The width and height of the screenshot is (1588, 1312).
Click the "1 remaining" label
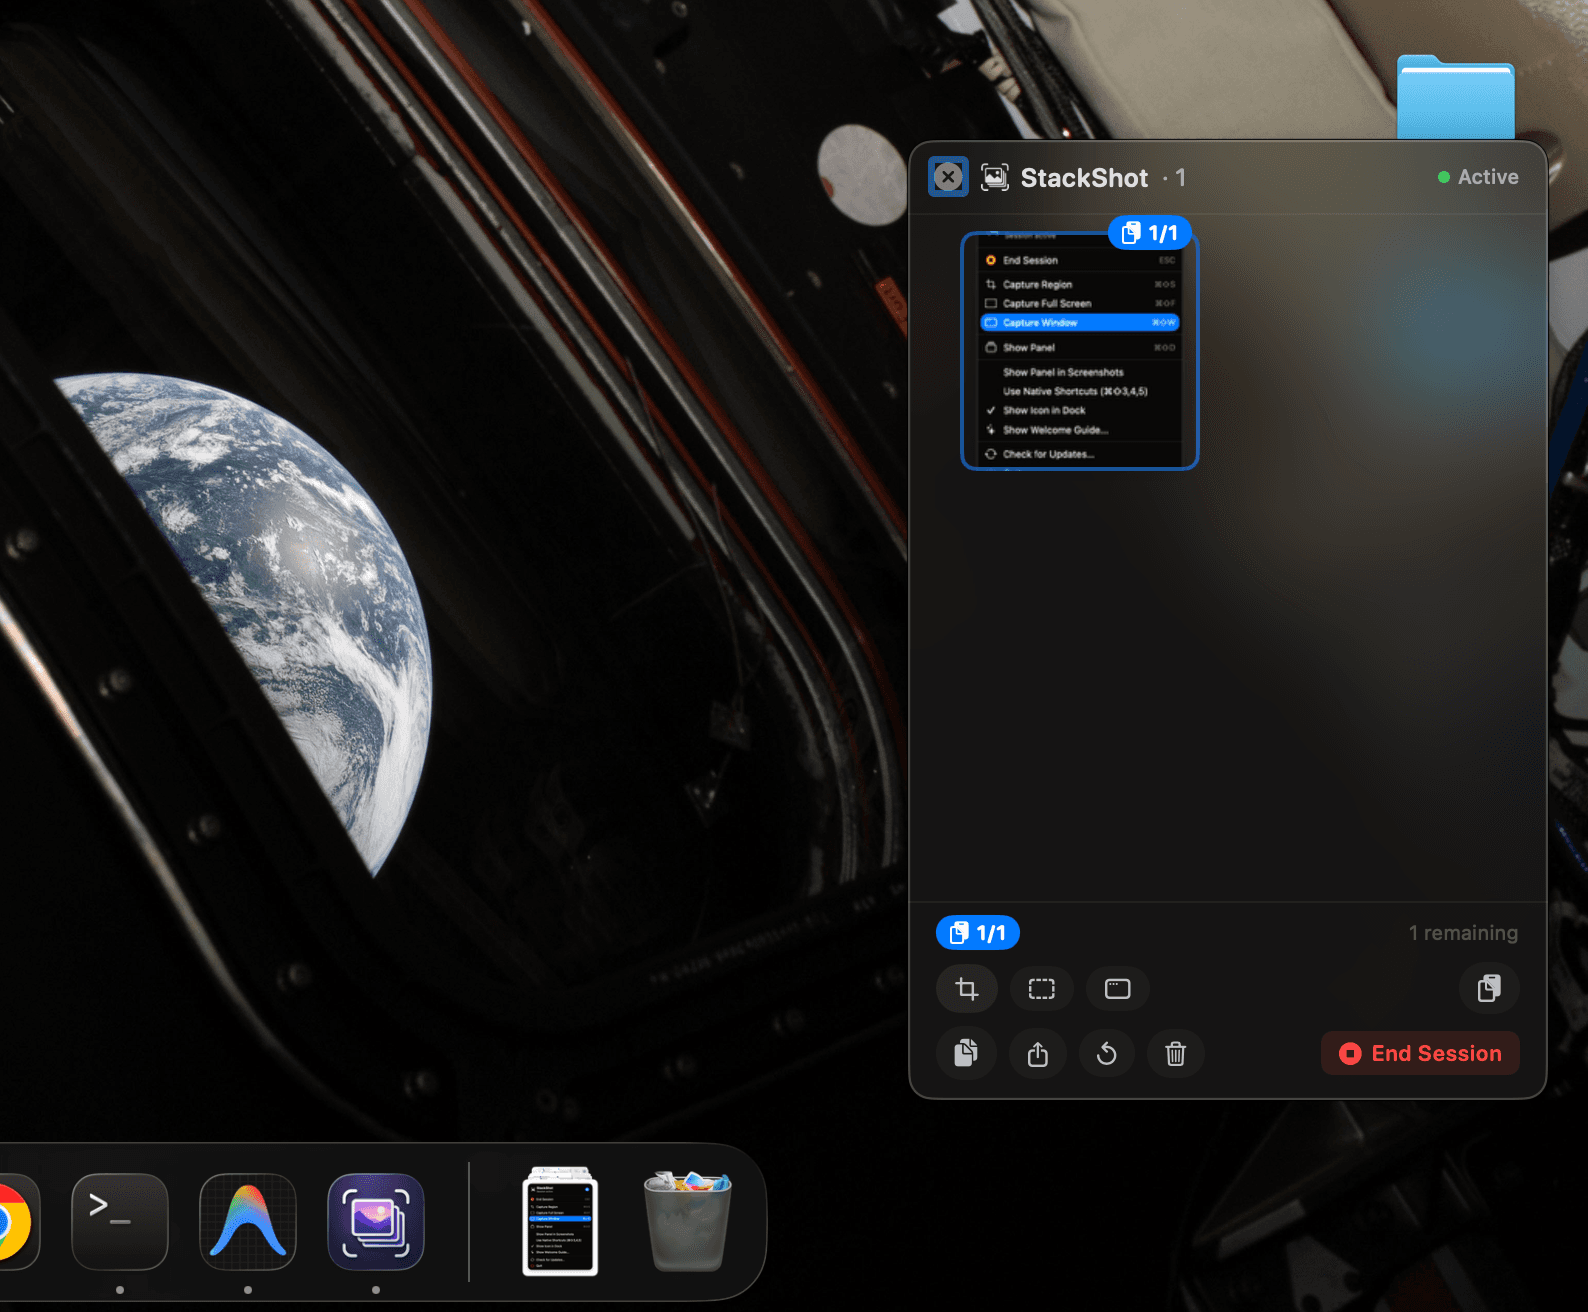[1463, 932]
